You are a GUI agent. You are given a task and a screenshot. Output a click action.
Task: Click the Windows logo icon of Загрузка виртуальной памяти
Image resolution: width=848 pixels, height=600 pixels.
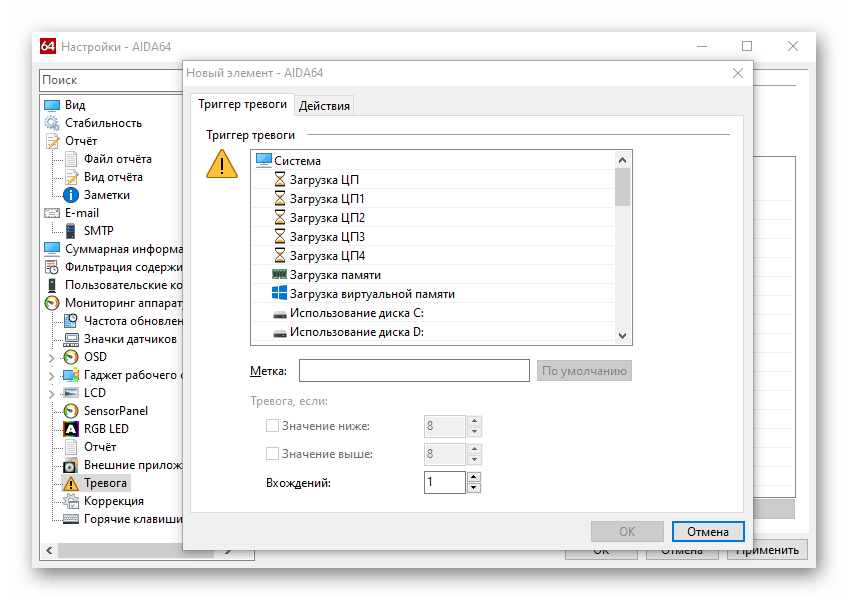[279, 293]
